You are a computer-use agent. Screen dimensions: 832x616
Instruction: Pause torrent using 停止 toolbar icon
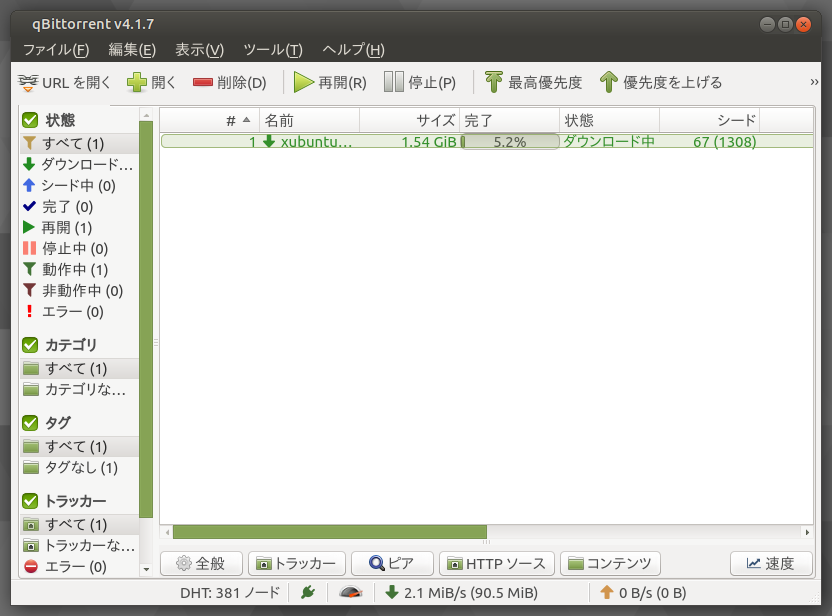(394, 82)
